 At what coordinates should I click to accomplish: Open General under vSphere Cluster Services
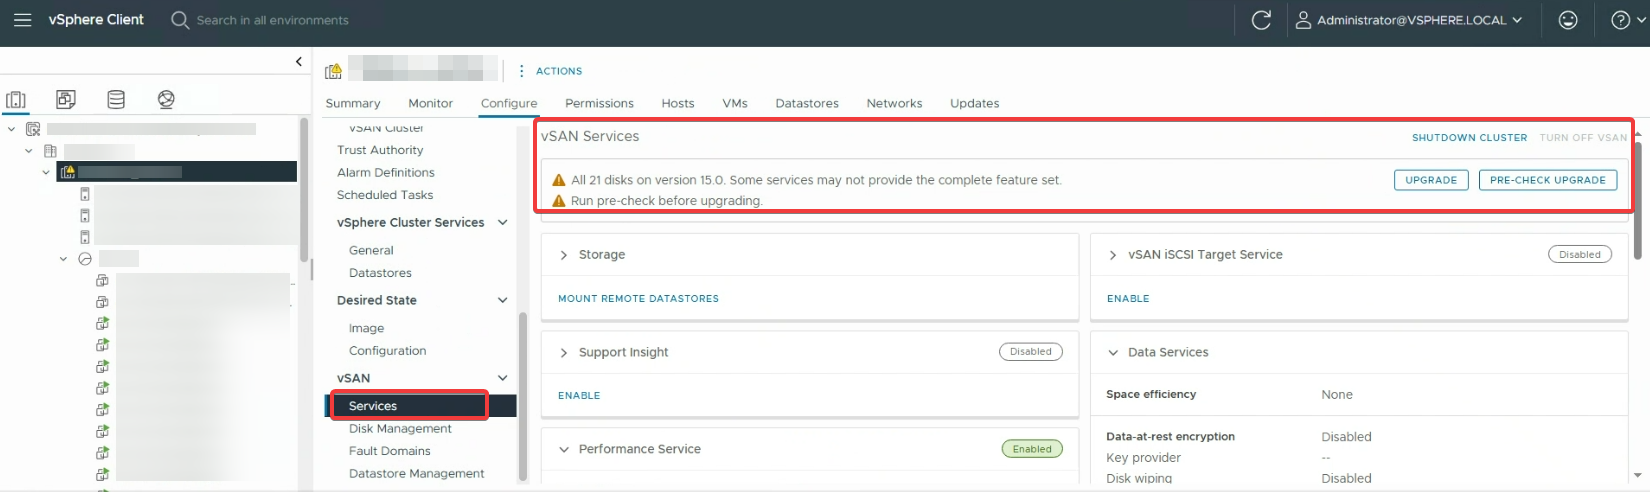click(371, 250)
